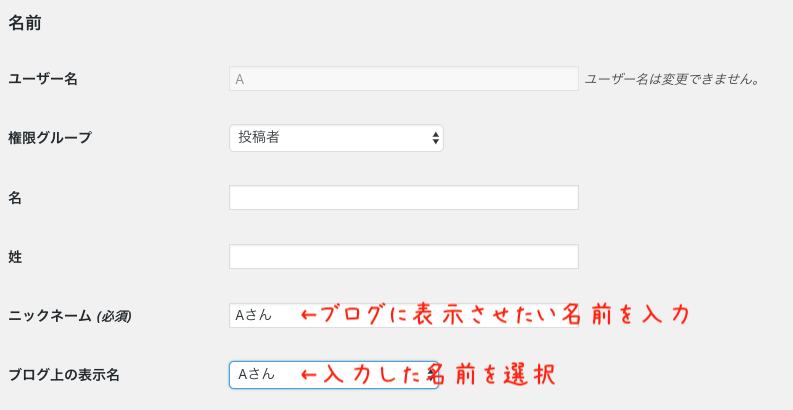
Task: Click the ブログ上の表示名 label
Action: point(64,375)
